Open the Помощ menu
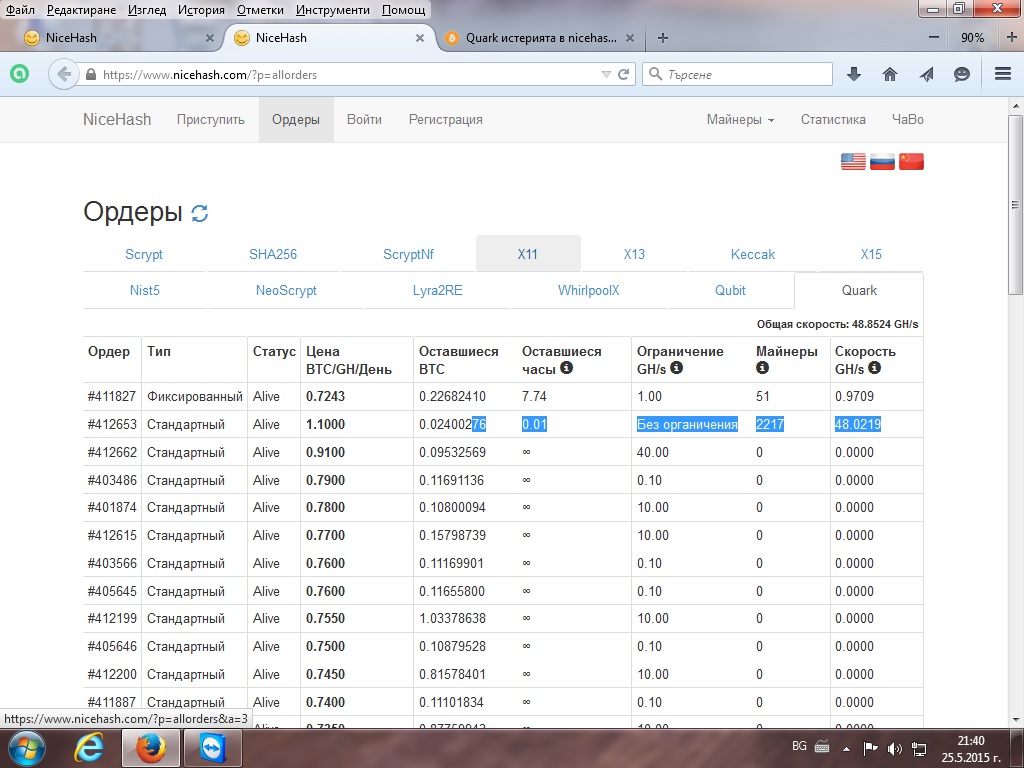Image resolution: width=1024 pixels, height=768 pixels. pos(403,10)
